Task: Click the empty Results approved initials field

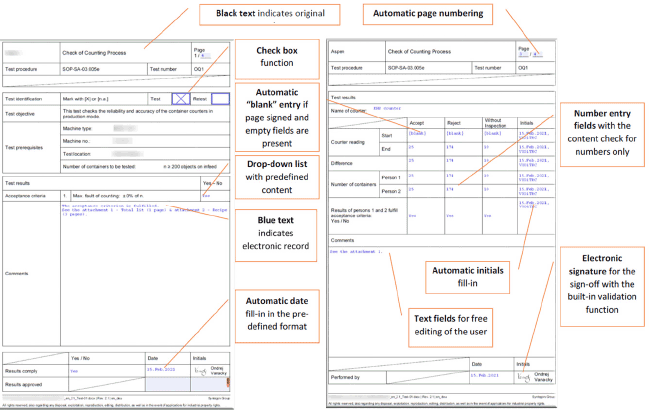Action: [210, 384]
